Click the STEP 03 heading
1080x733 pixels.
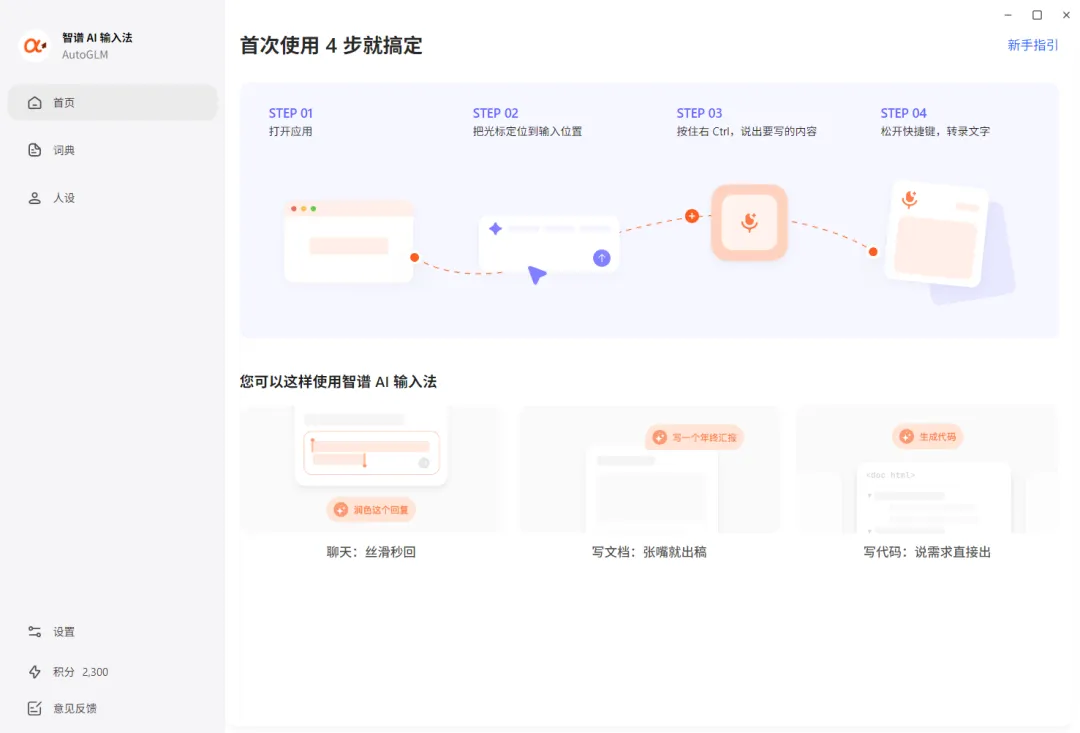[699, 113]
